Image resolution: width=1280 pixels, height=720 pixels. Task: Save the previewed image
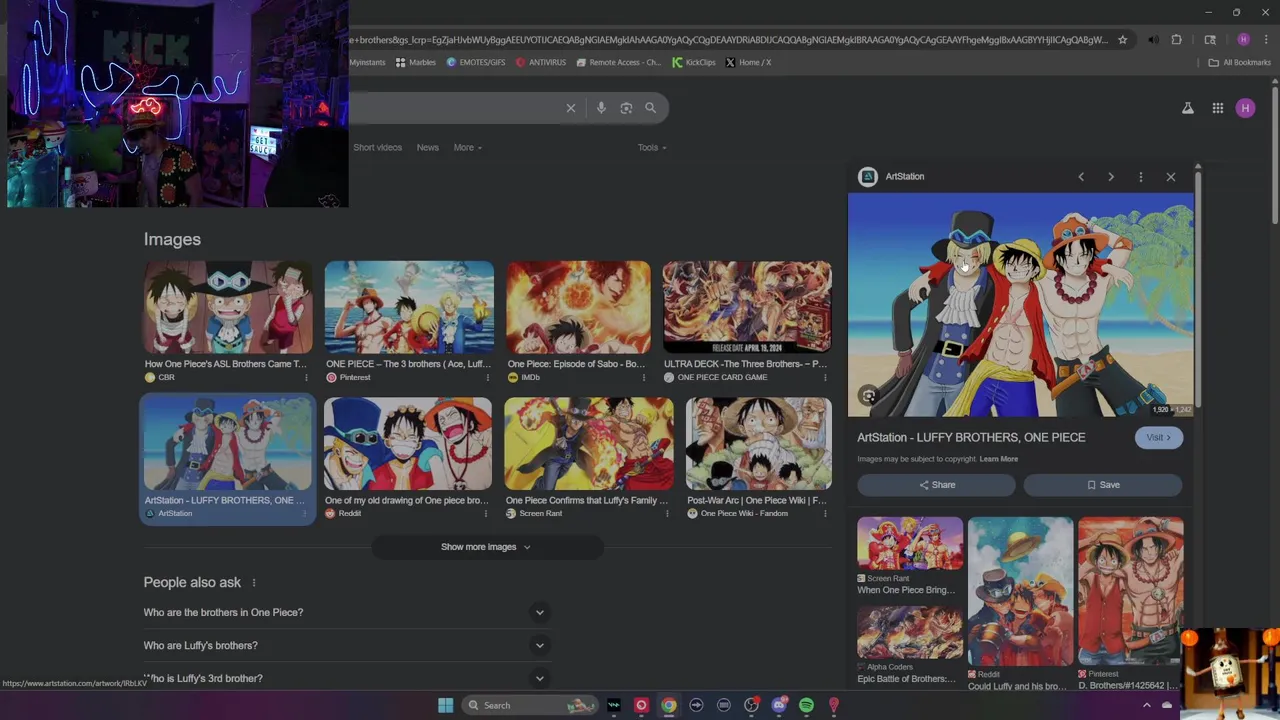click(x=1103, y=485)
